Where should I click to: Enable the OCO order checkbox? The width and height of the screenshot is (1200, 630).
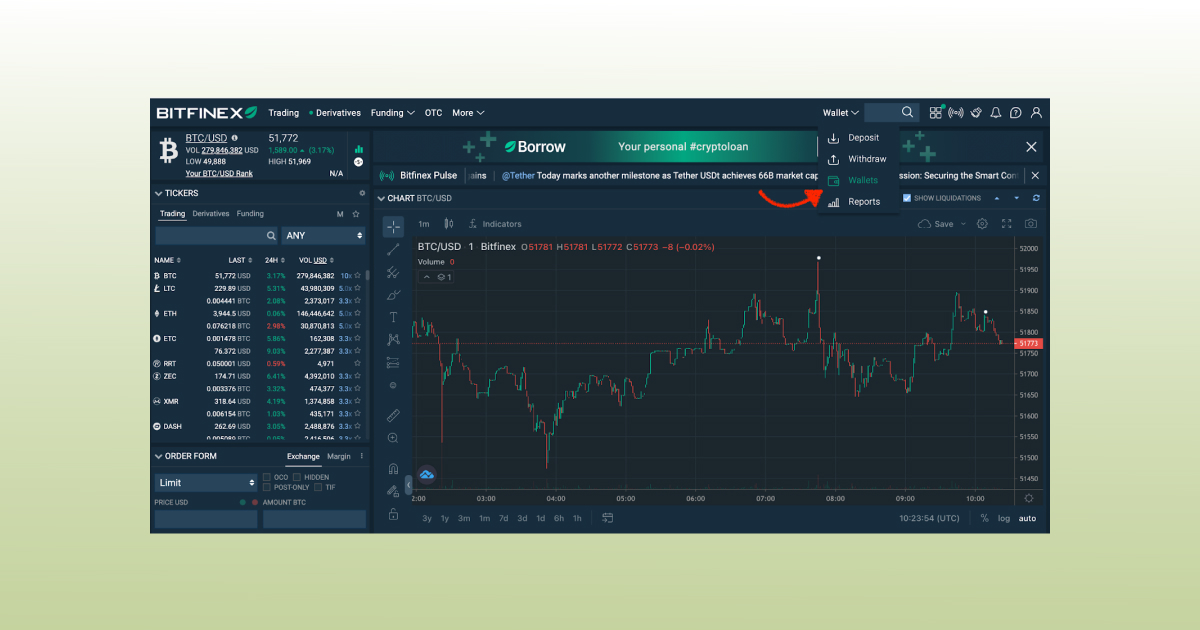[267, 477]
